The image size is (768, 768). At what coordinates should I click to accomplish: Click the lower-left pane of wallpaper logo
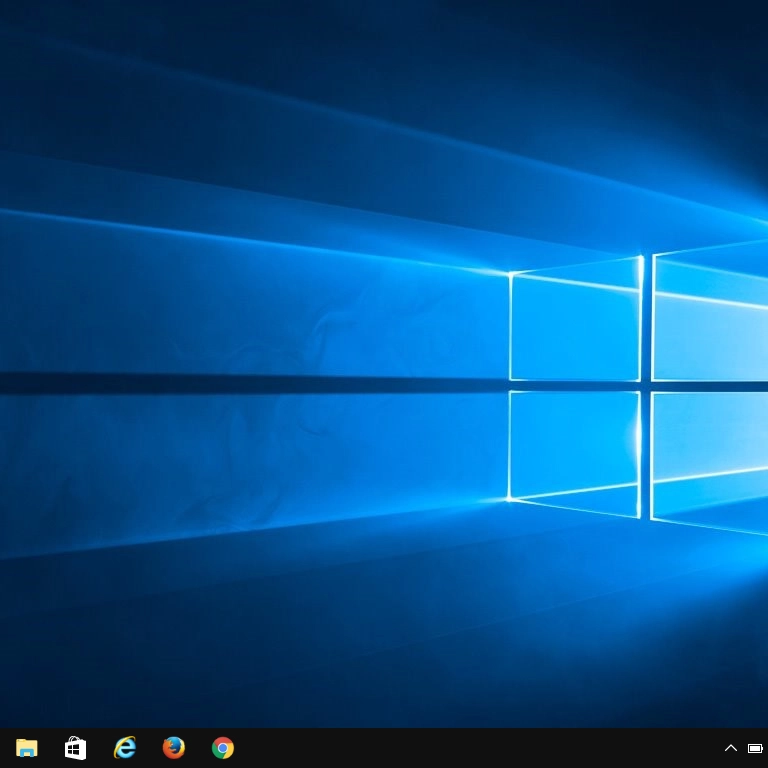click(x=574, y=447)
